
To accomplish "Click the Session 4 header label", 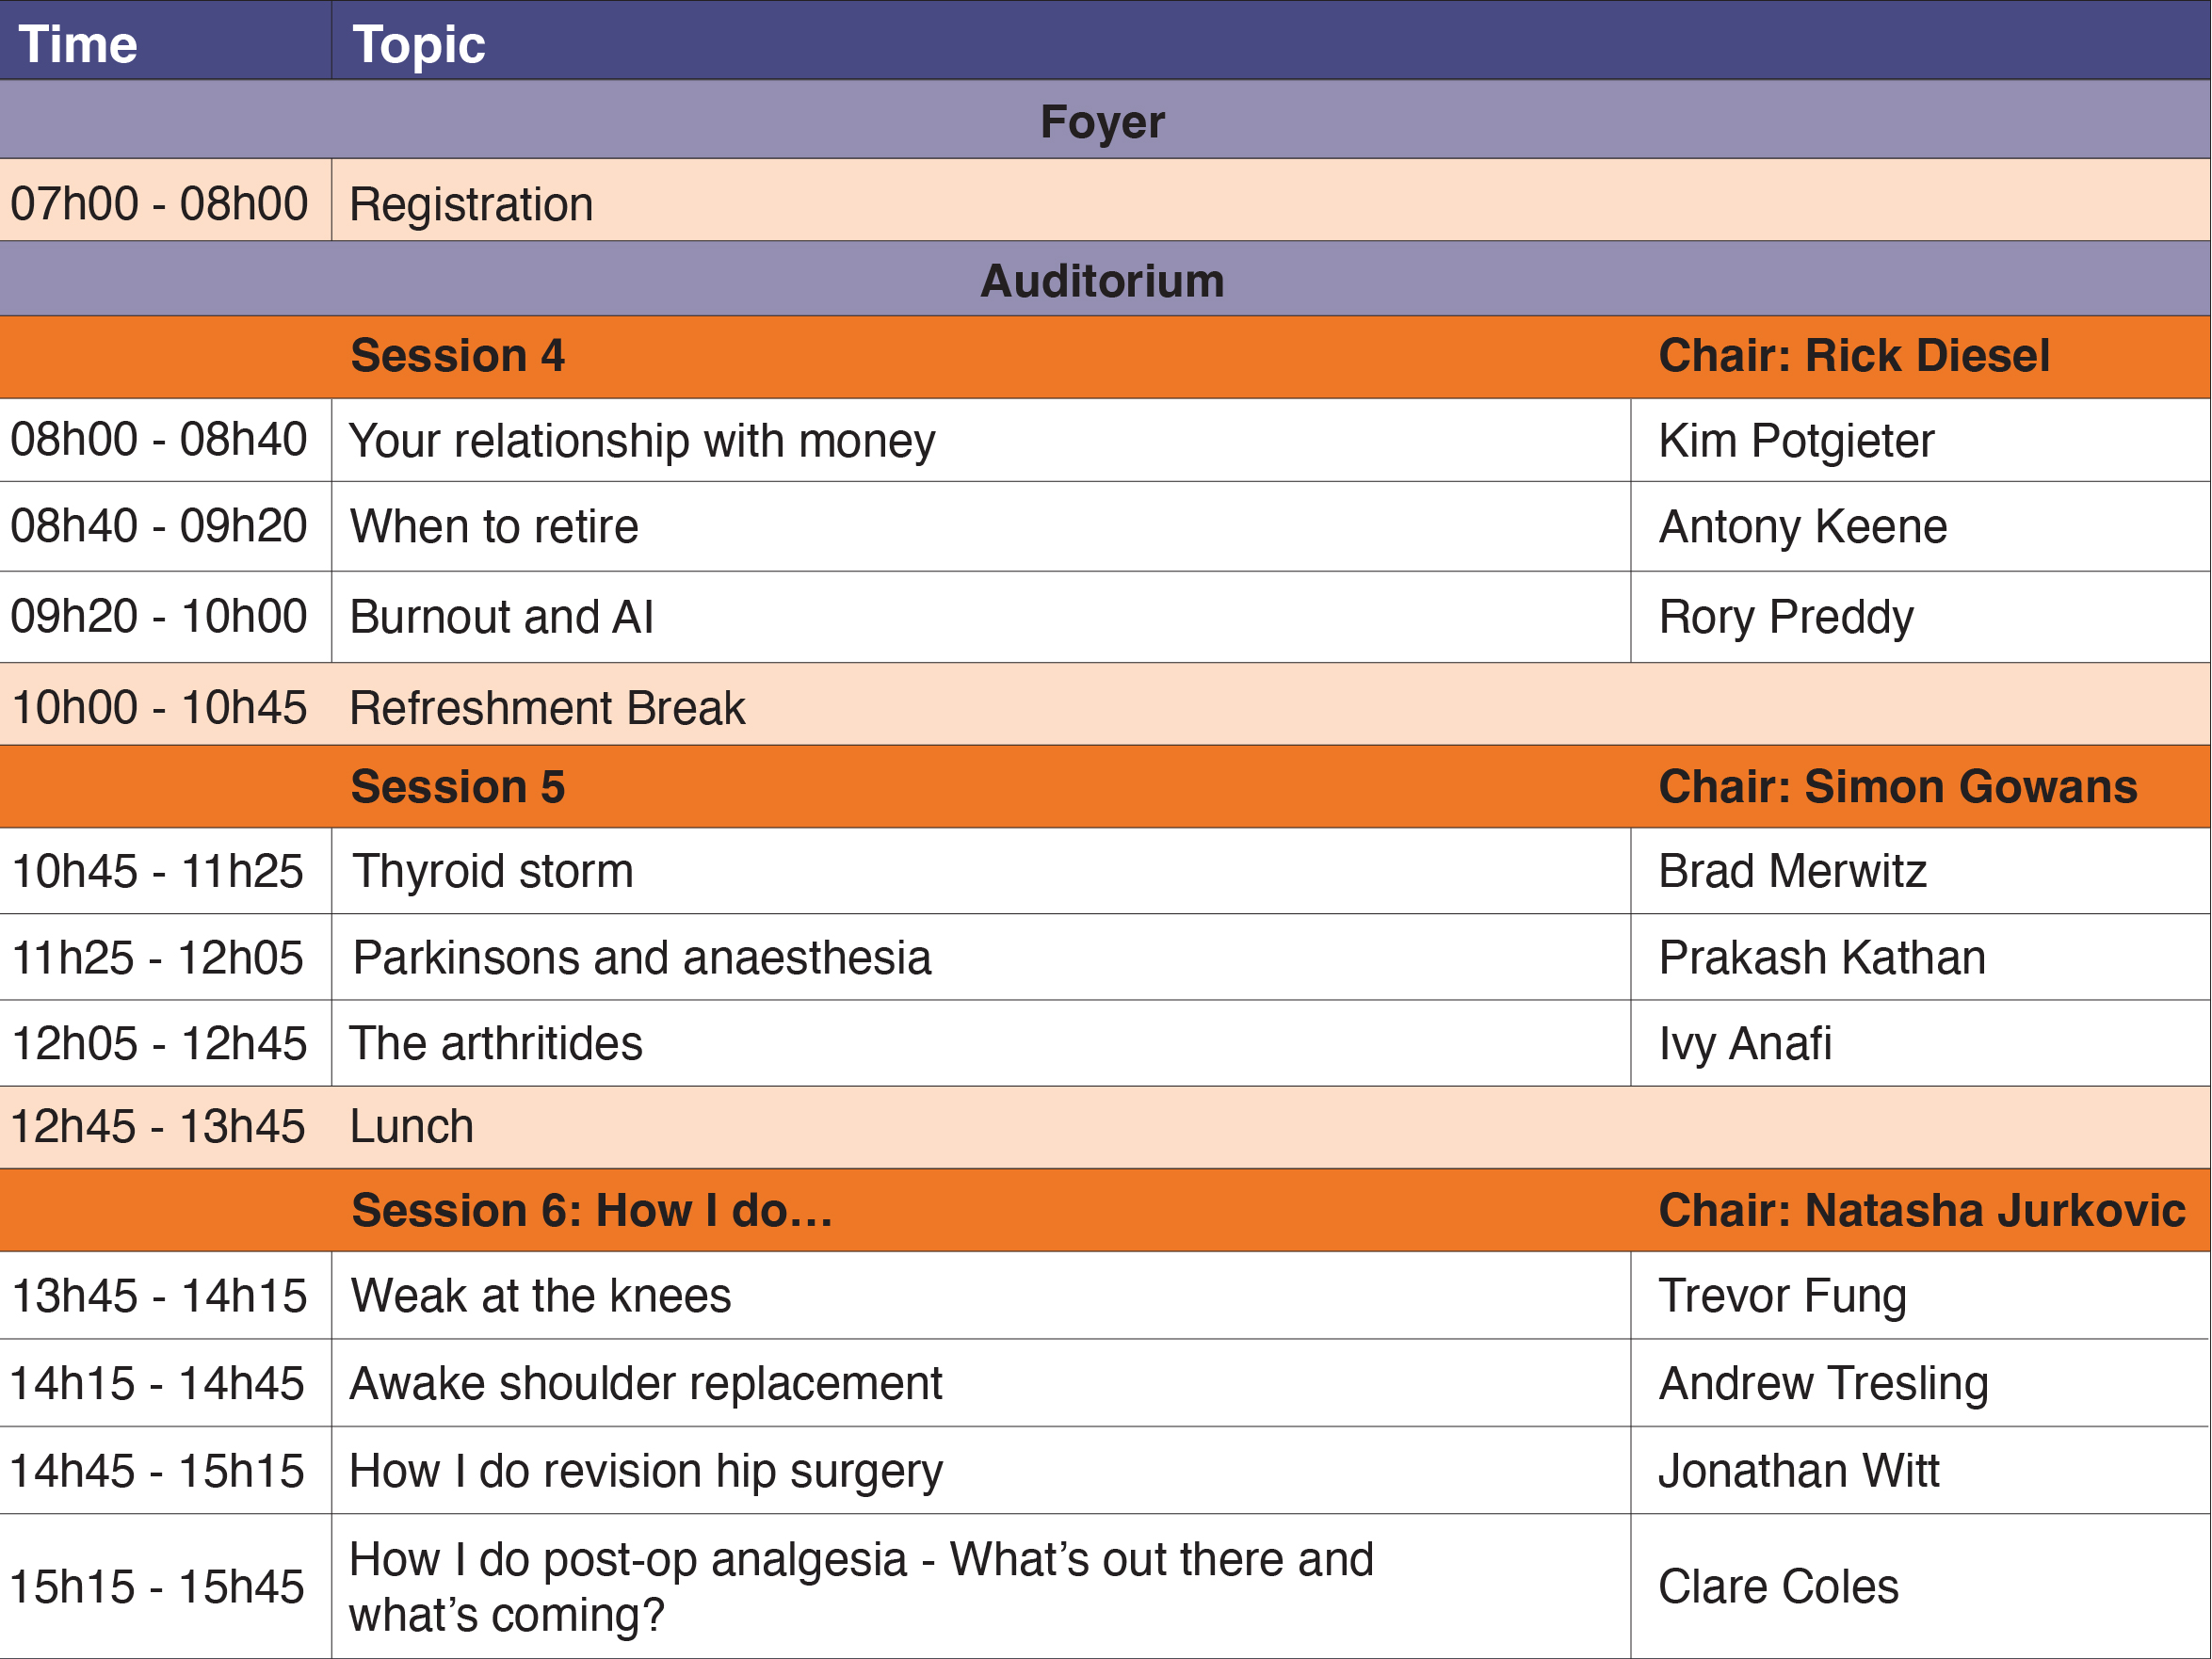I will tap(457, 356).
